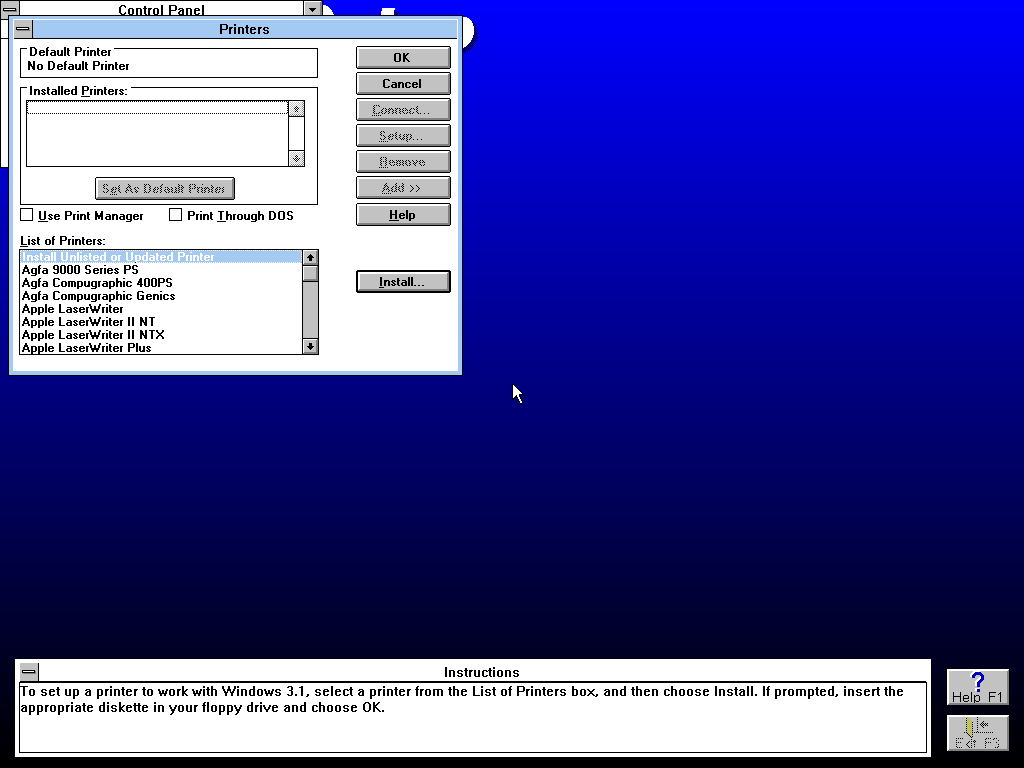
Task: Click the Setup... button
Action: [403, 136]
